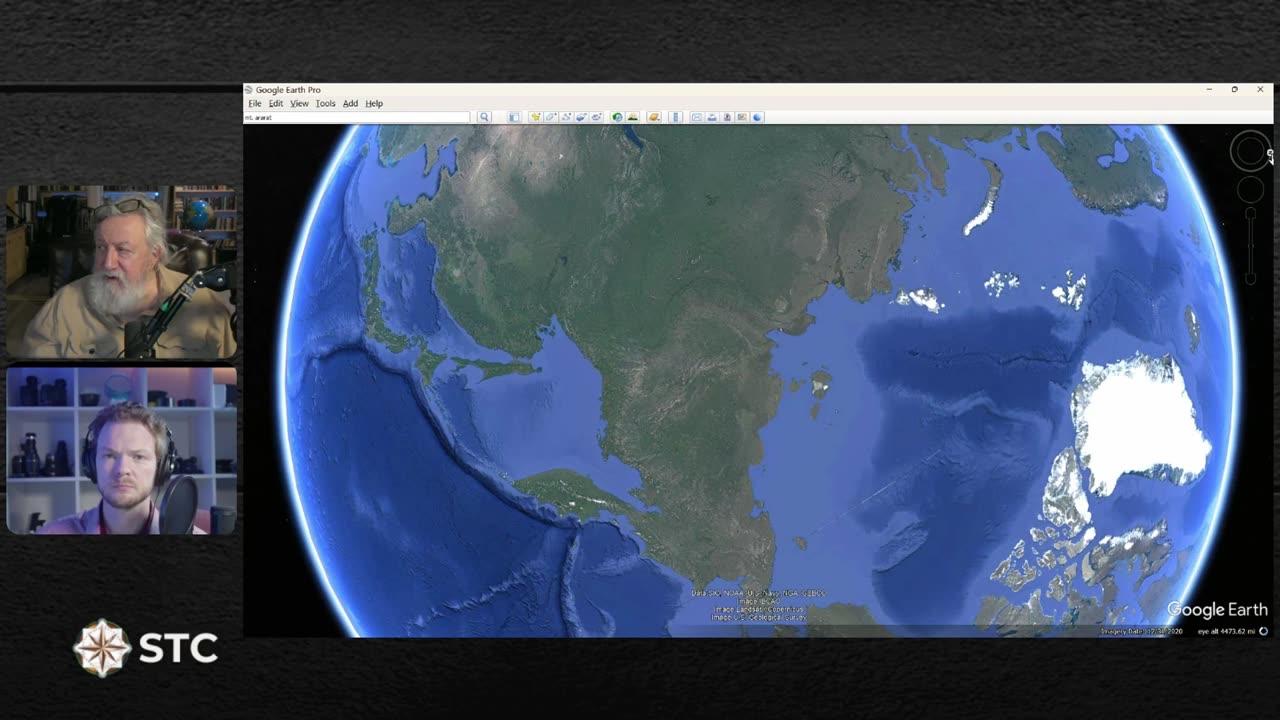
Task: Click View in Google Maps icon
Action: tap(742, 117)
